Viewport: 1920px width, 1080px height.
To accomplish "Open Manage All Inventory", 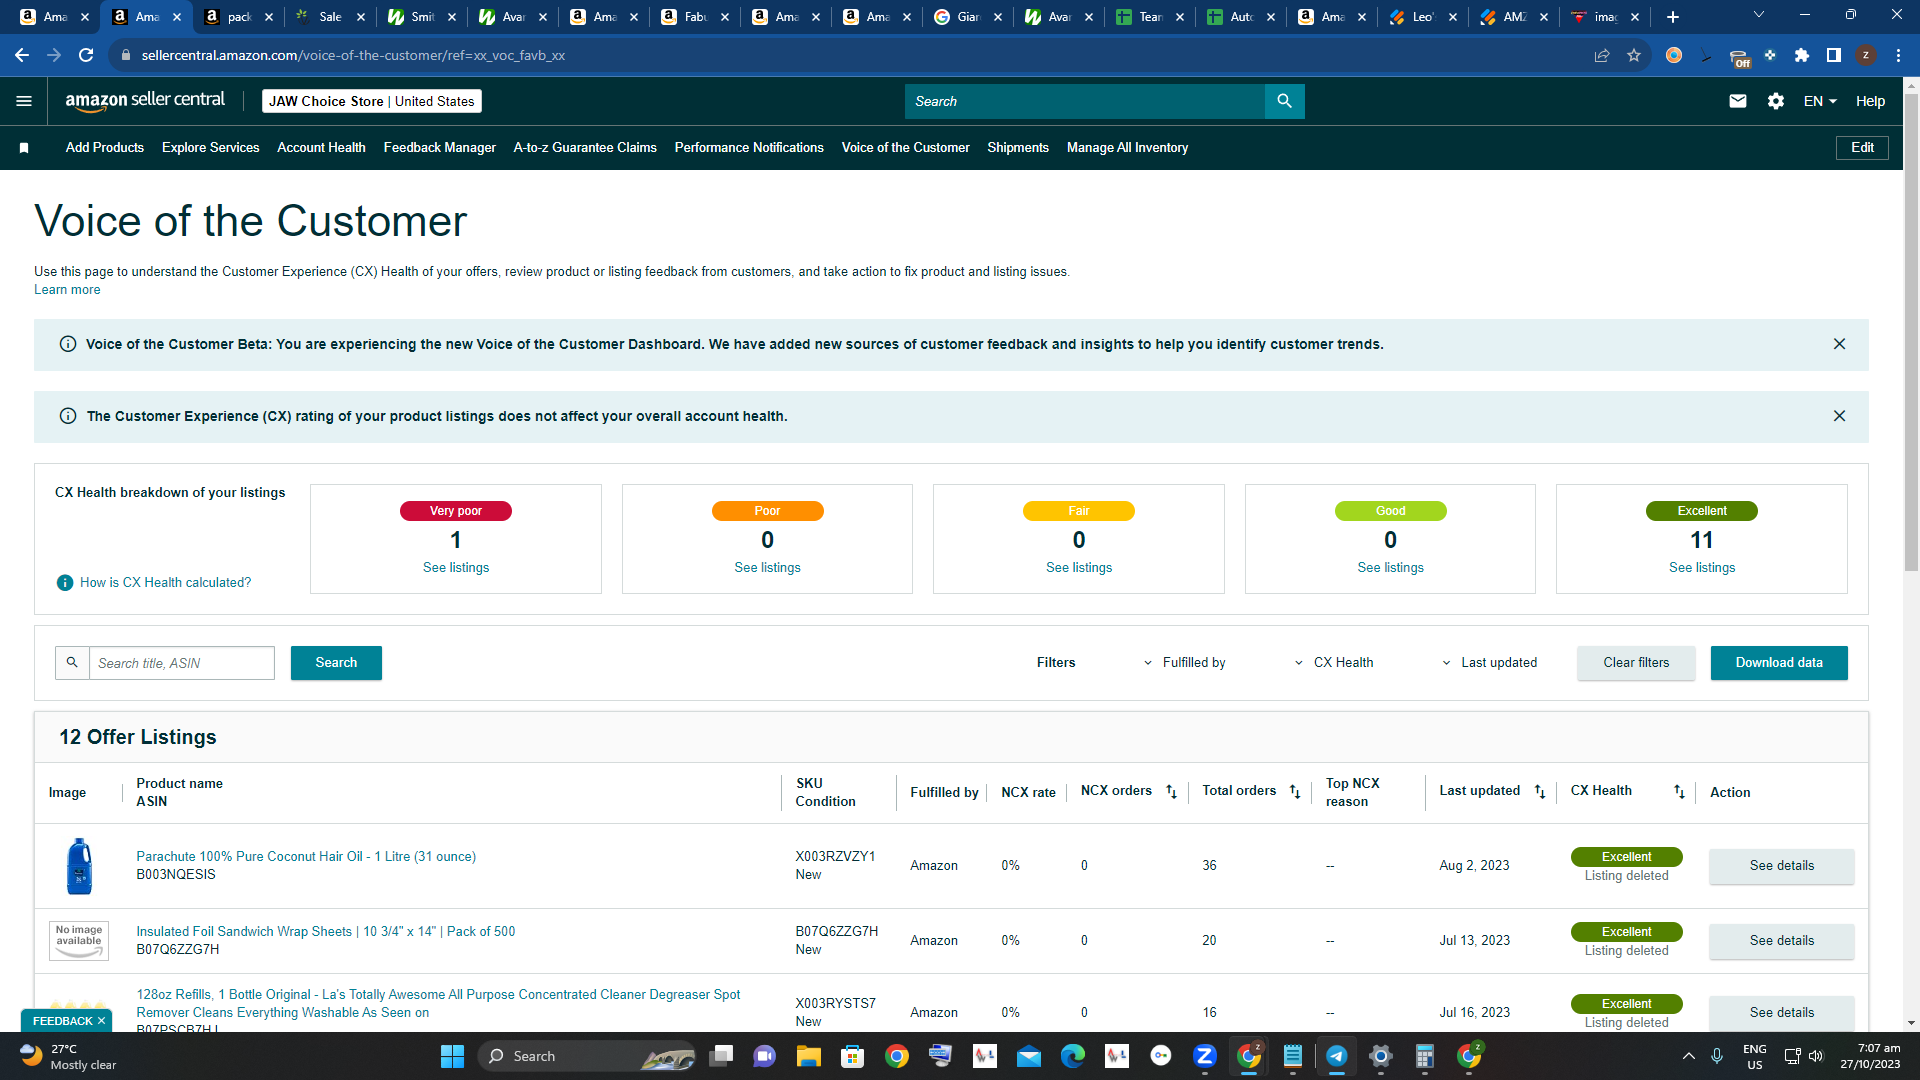I will tap(1127, 148).
